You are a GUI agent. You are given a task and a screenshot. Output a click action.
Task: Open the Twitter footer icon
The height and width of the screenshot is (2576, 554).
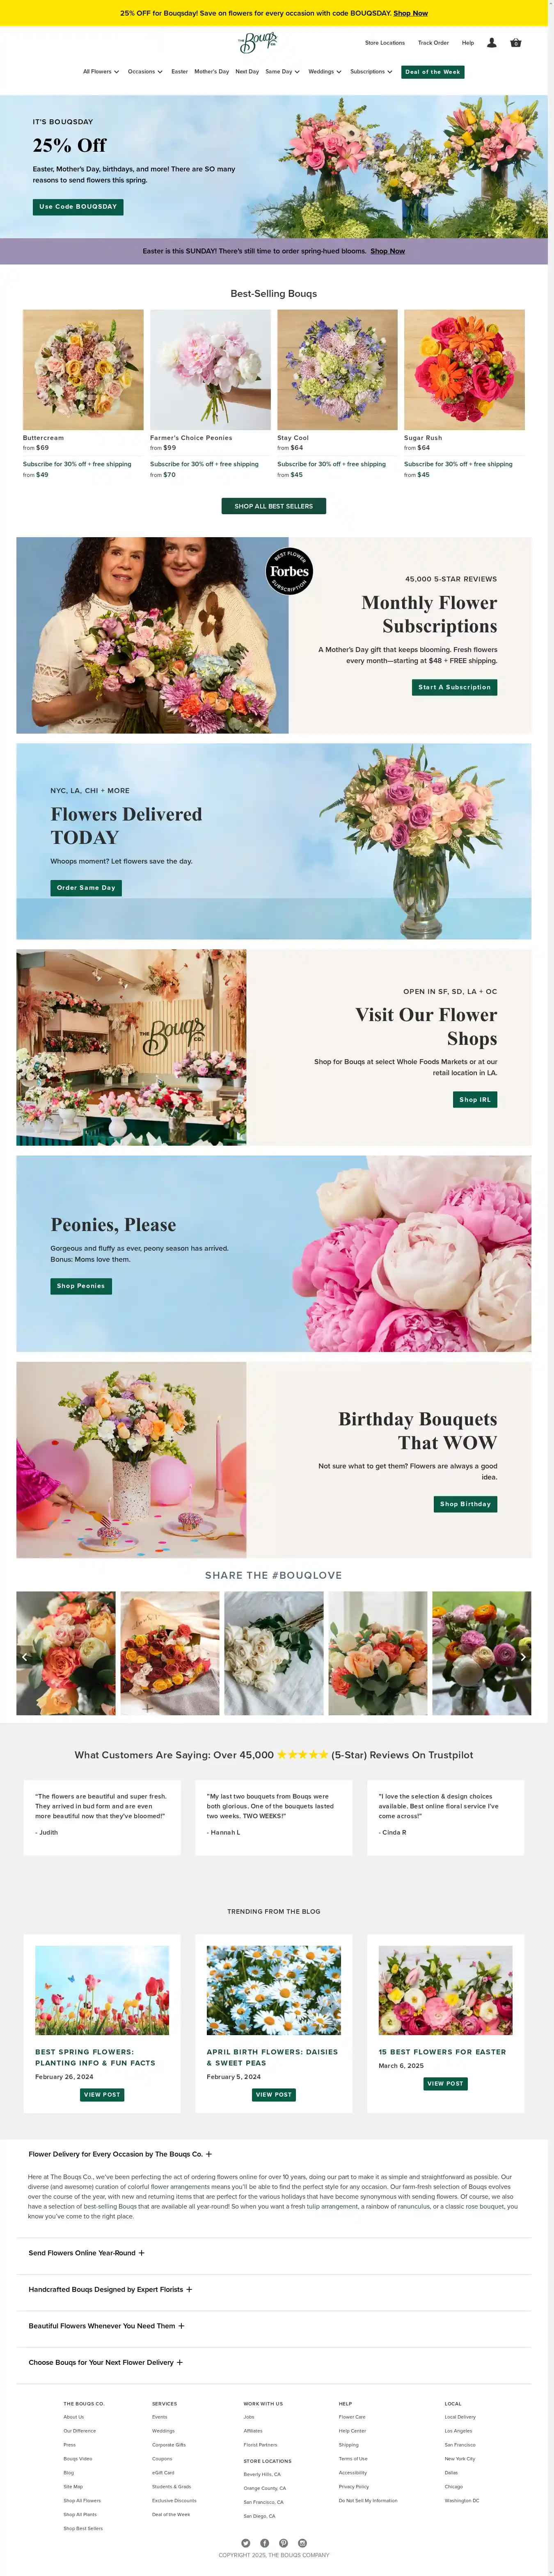click(246, 2543)
